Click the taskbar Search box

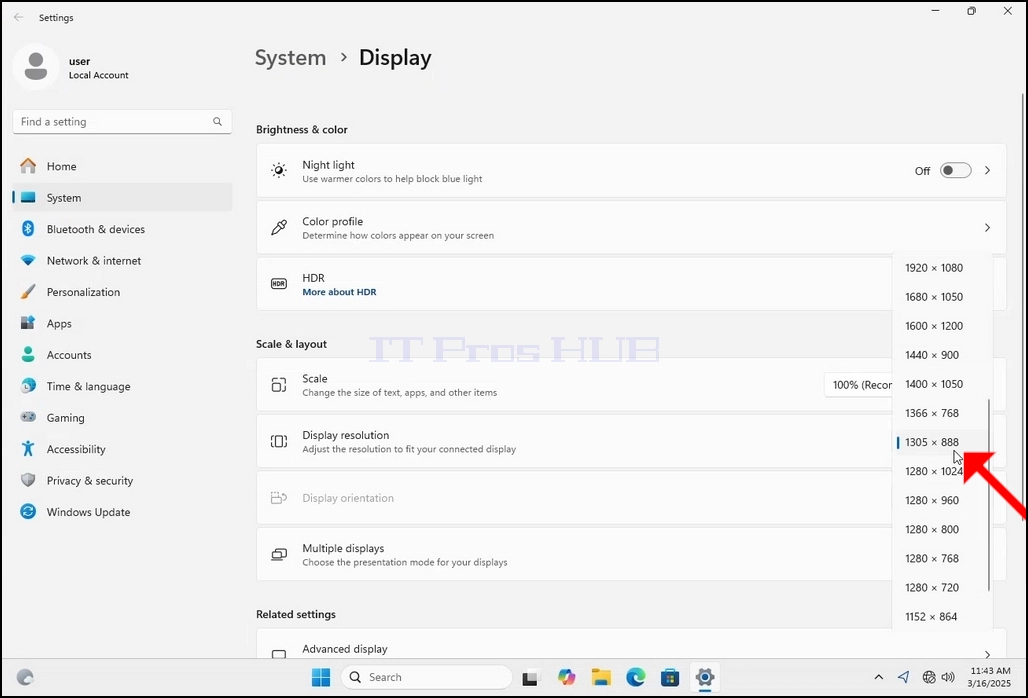point(426,677)
